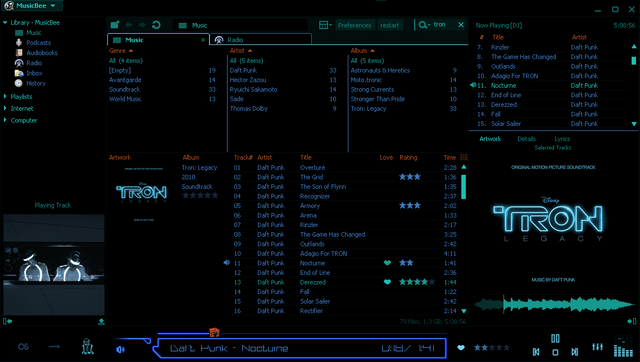Image resolution: width=640 pixels, height=362 pixels.
Task: Clear the tron search text
Action: tap(461, 25)
